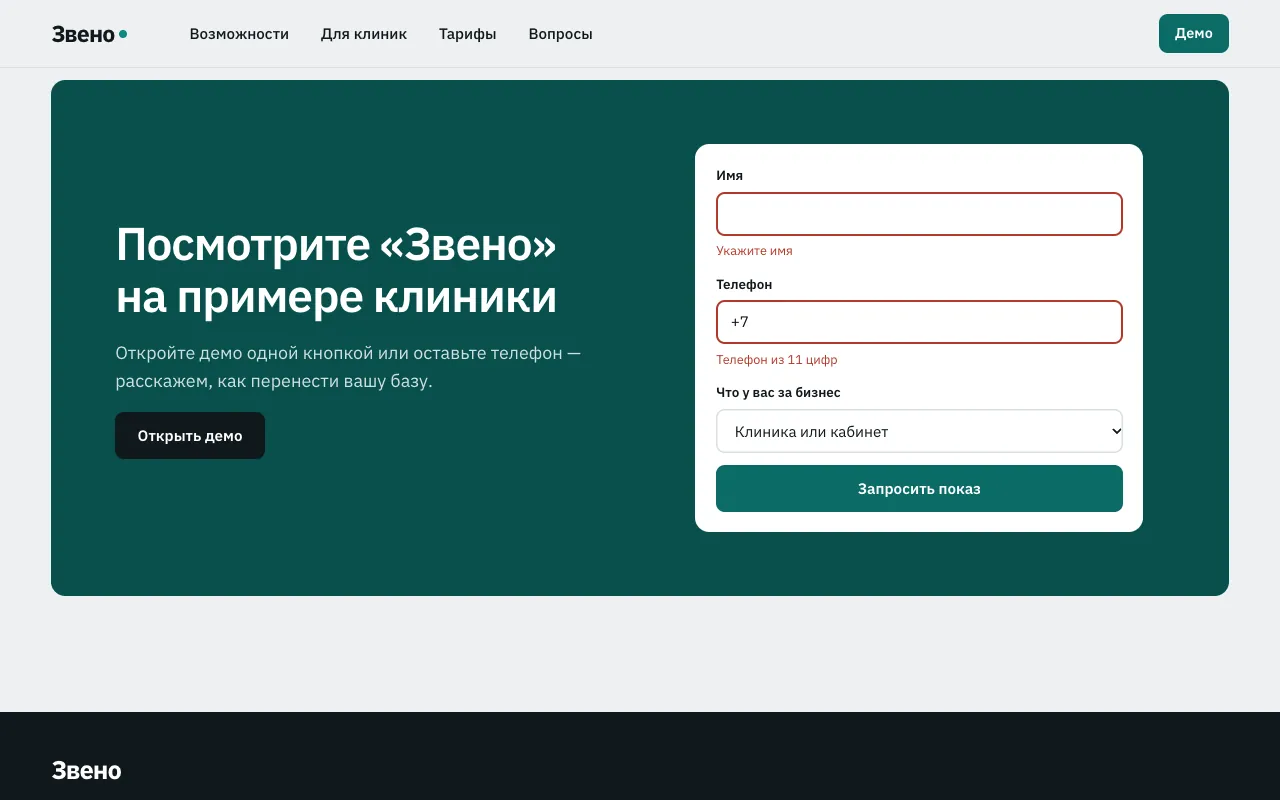Focus the Телефон input field
The width and height of the screenshot is (1280, 800).
pos(919,322)
